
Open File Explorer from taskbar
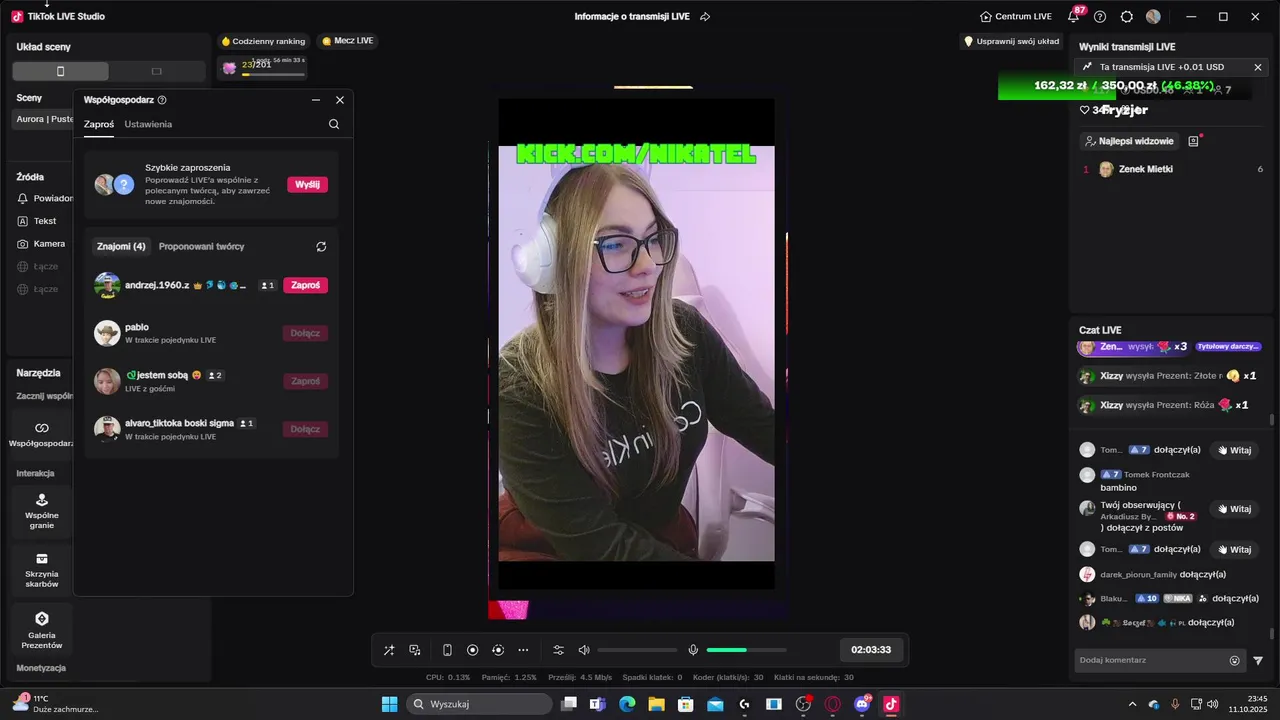[656, 704]
